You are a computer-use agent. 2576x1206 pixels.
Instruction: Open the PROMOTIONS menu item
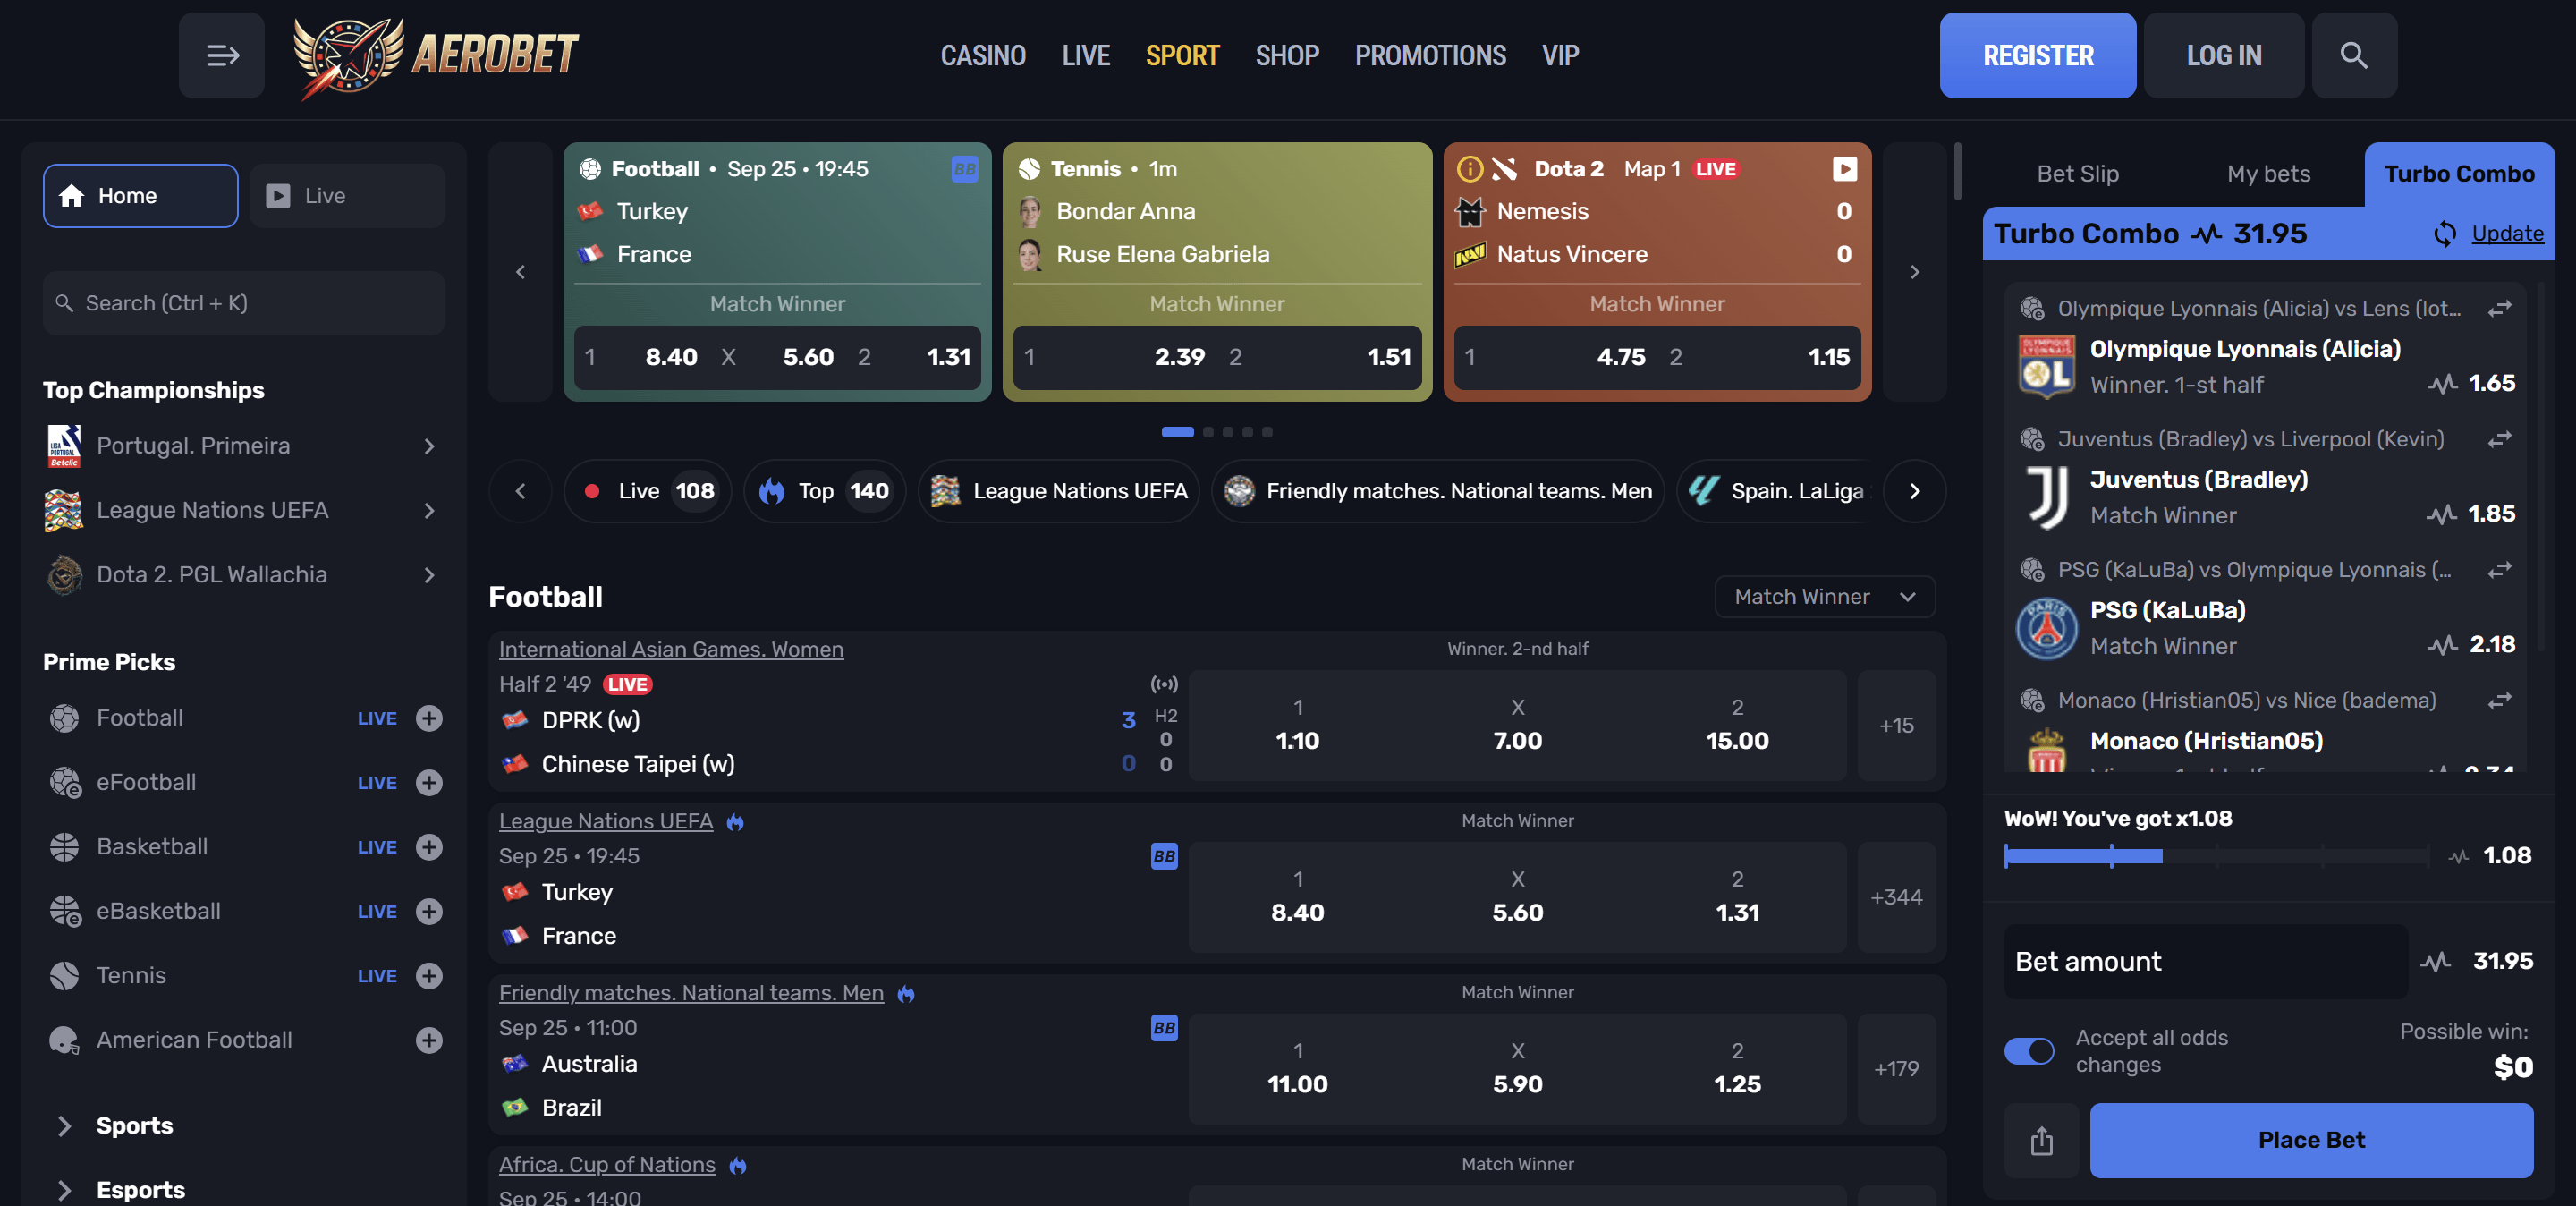[x=1429, y=55]
